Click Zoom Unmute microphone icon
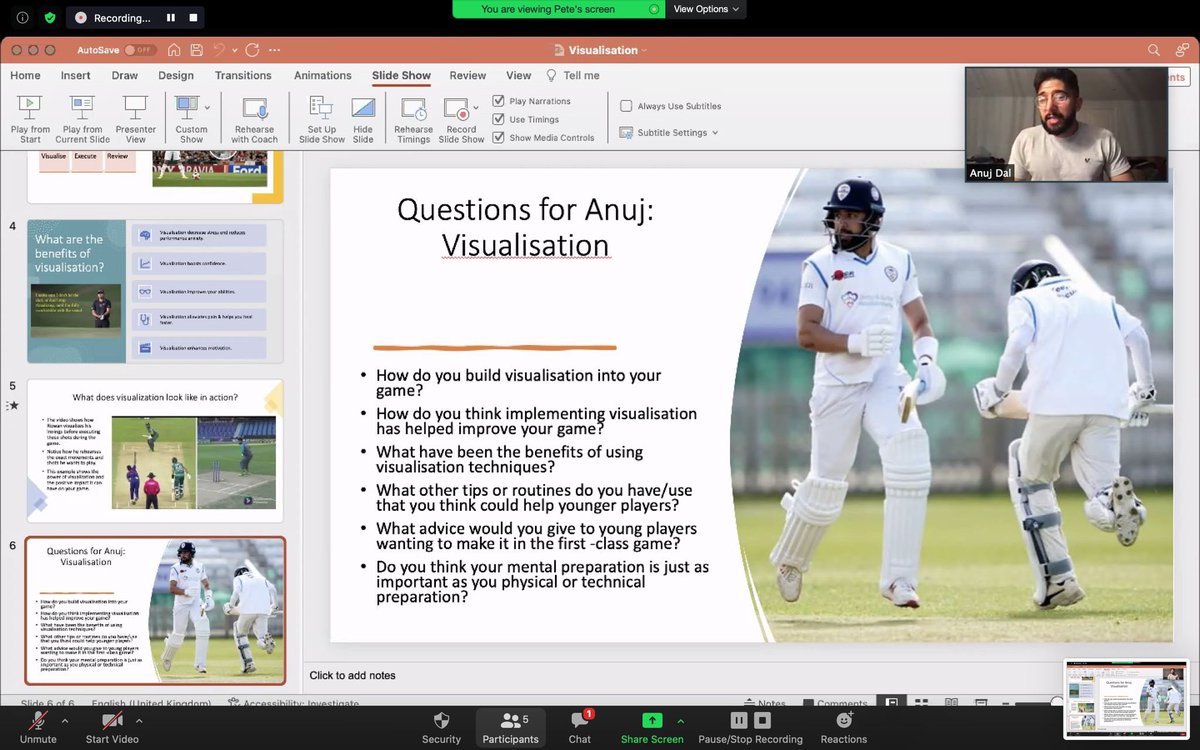Screen dimensions: 1200x750 pyautogui.click(x=38, y=721)
